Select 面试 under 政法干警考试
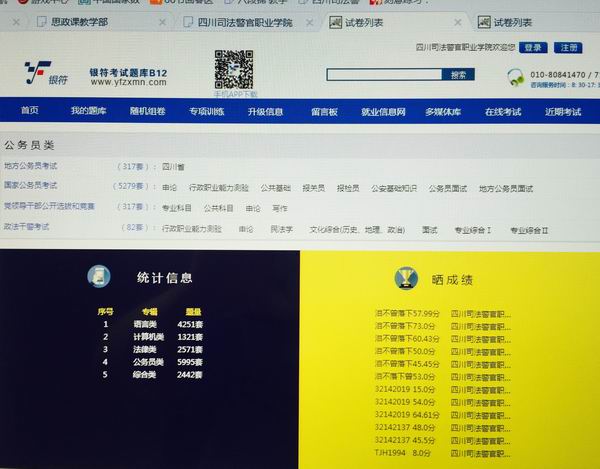 (429, 230)
